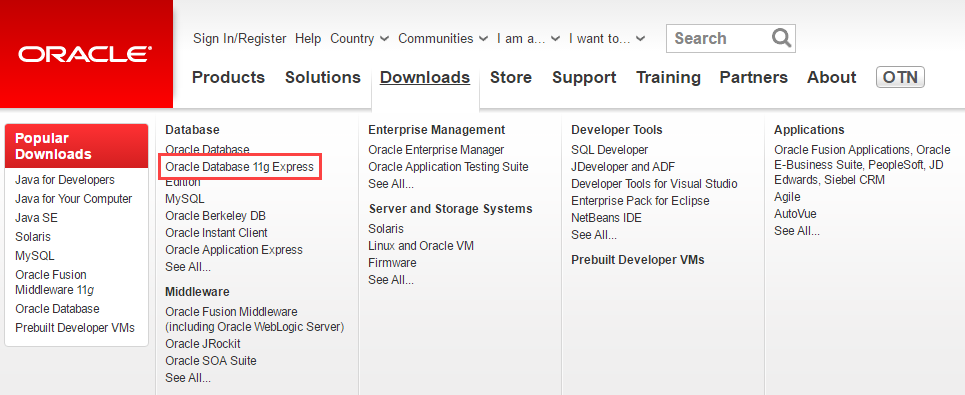Viewport: 965px width, 395px height.
Task: Open Oracle Database 11g Express link
Action: click(239, 167)
